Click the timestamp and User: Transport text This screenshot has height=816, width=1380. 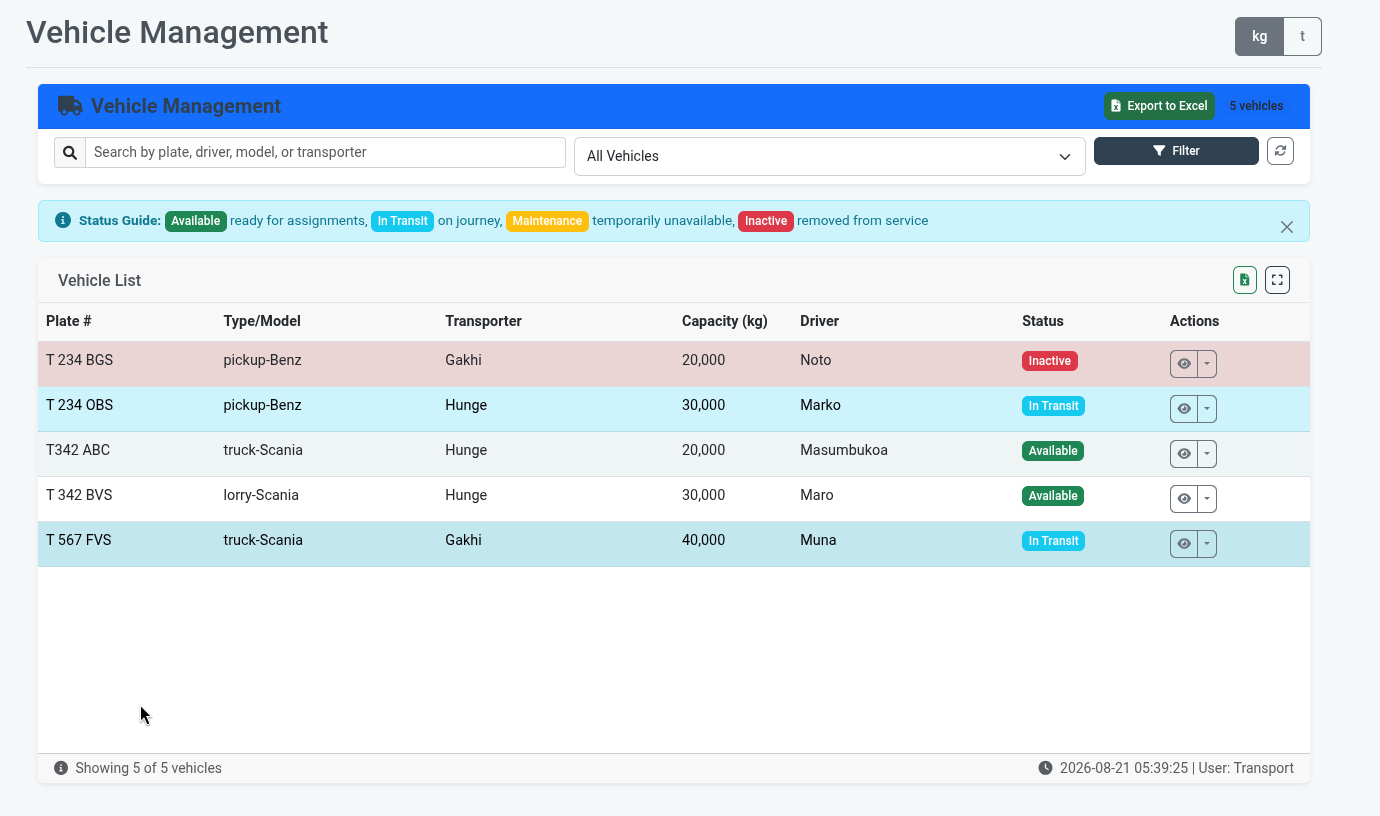pyautogui.click(x=1177, y=768)
